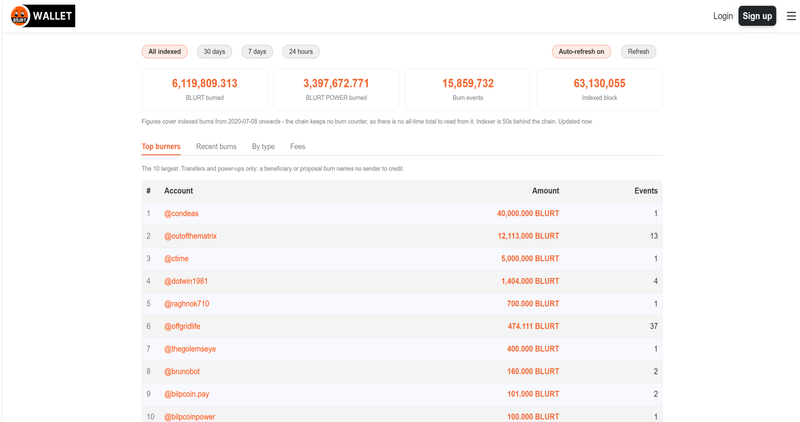Click the 474.111 BLURT amount

(533, 326)
